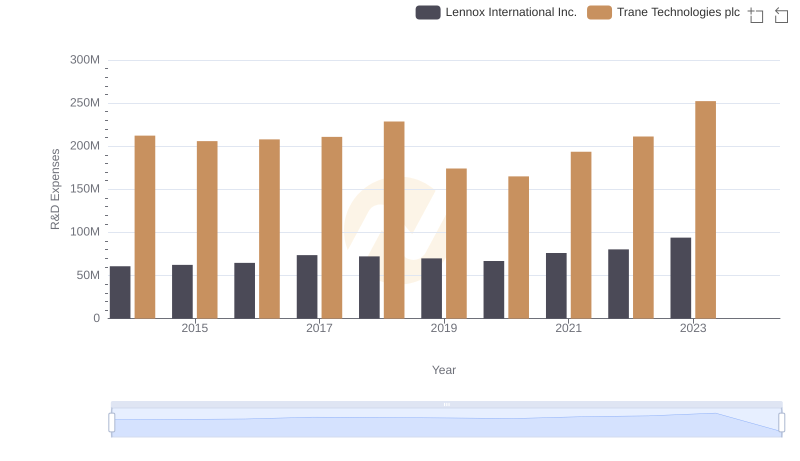Click the Lennox 2019 bar
800x461 pixels.
click(432, 288)
